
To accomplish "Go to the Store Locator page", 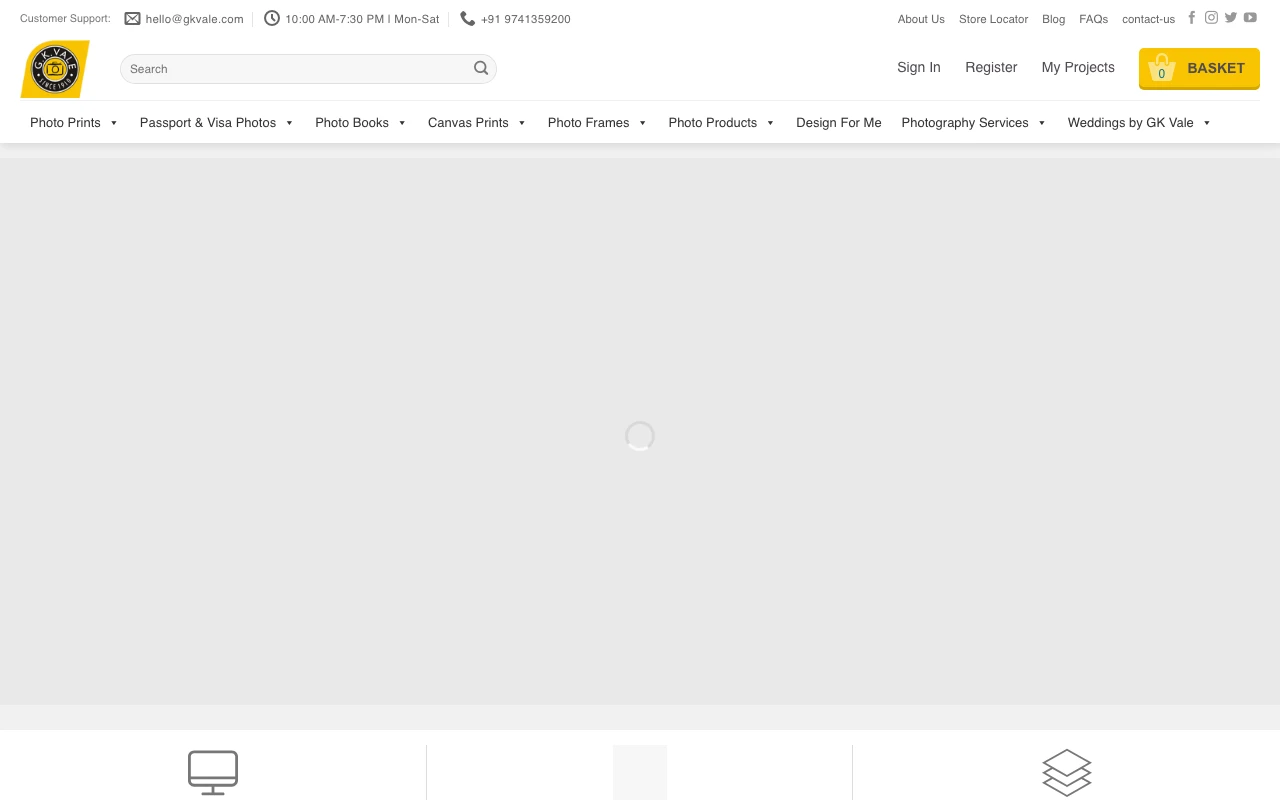I will (993, 19).
